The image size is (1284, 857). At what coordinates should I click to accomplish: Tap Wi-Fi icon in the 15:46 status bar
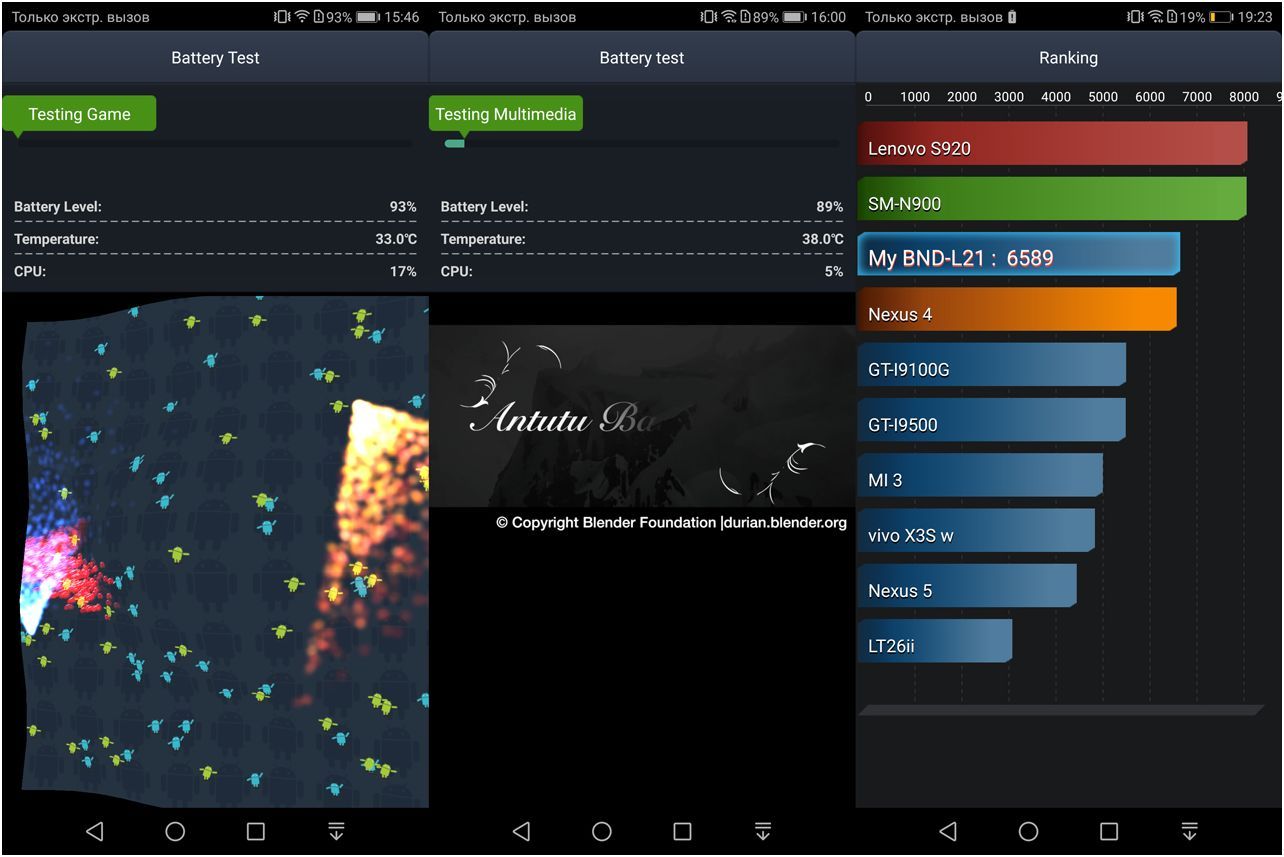301,17
